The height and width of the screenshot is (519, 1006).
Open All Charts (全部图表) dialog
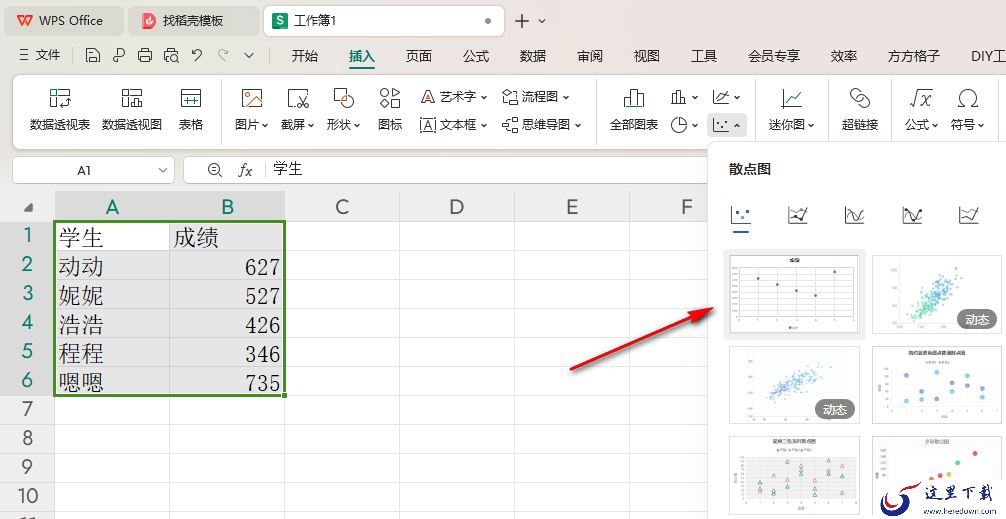click(633, 110)
